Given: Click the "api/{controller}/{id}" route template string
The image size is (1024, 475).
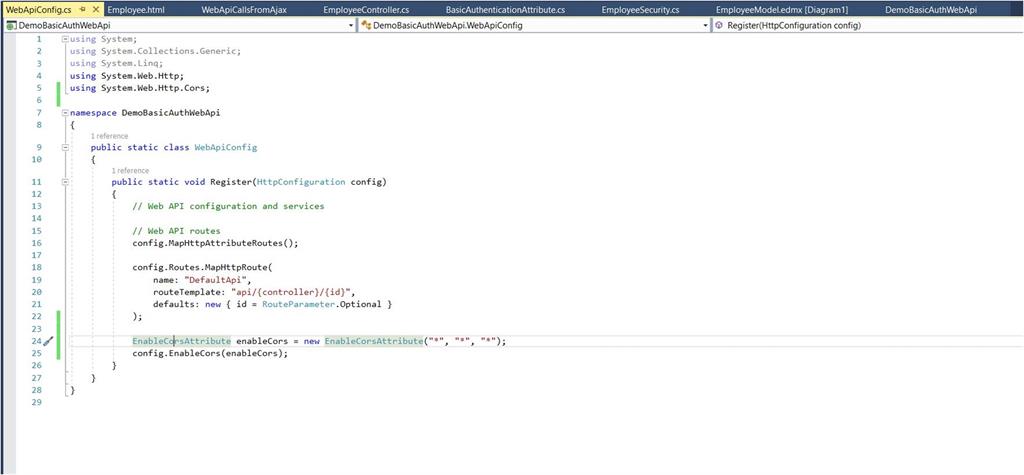Looking at the screenshot, I should pyautogui.click(x=291, y=291).
